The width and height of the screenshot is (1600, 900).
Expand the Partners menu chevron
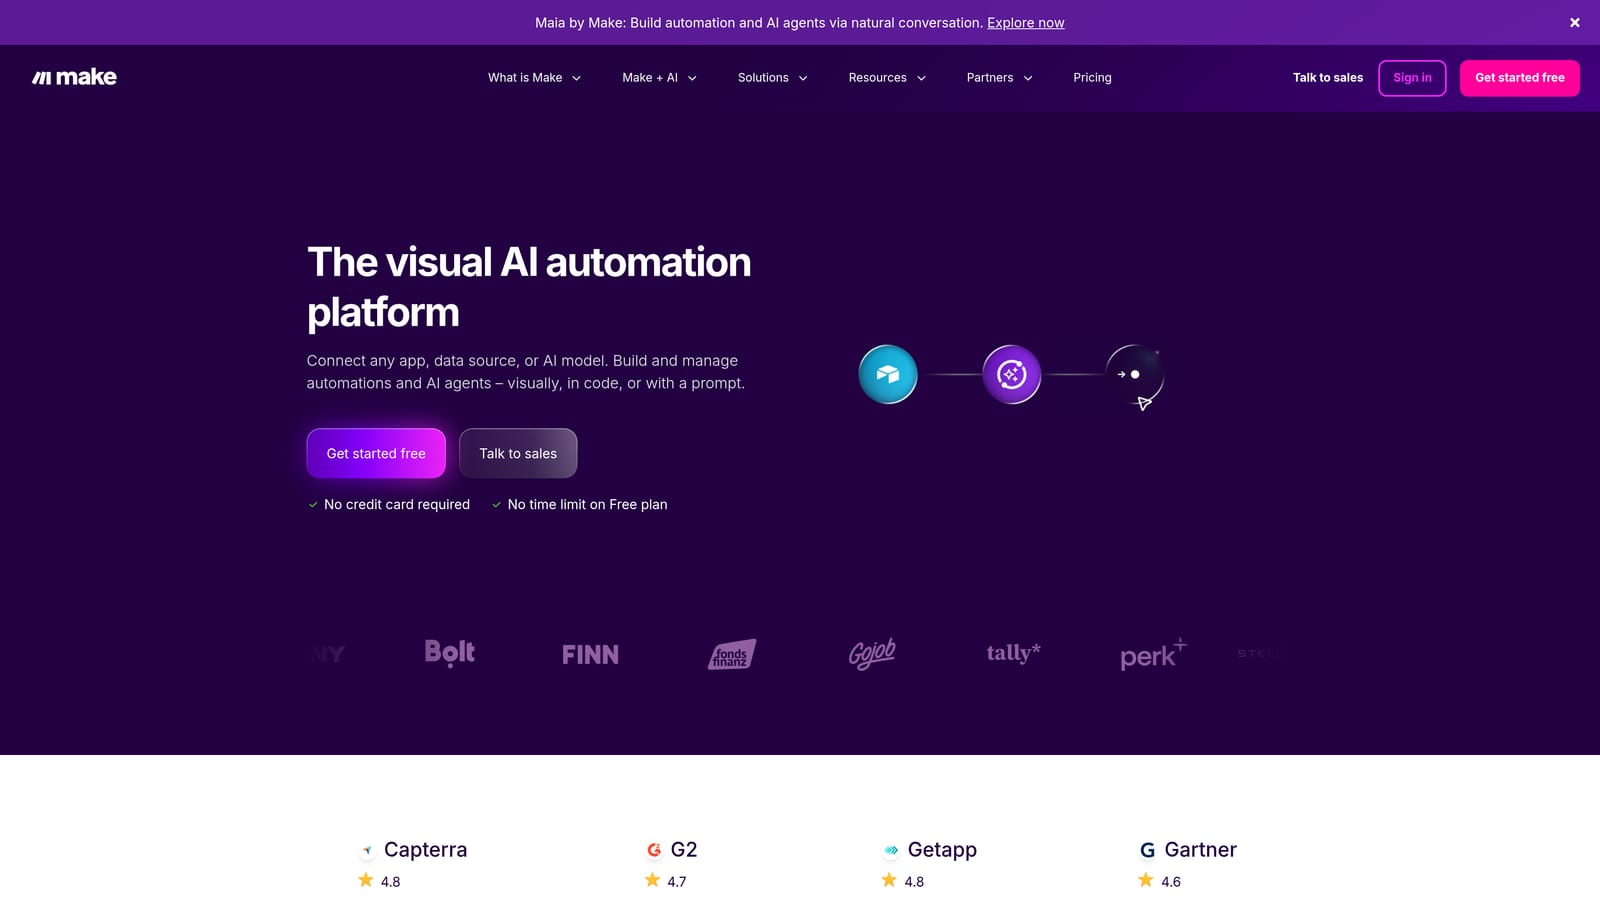point(1028,78)
